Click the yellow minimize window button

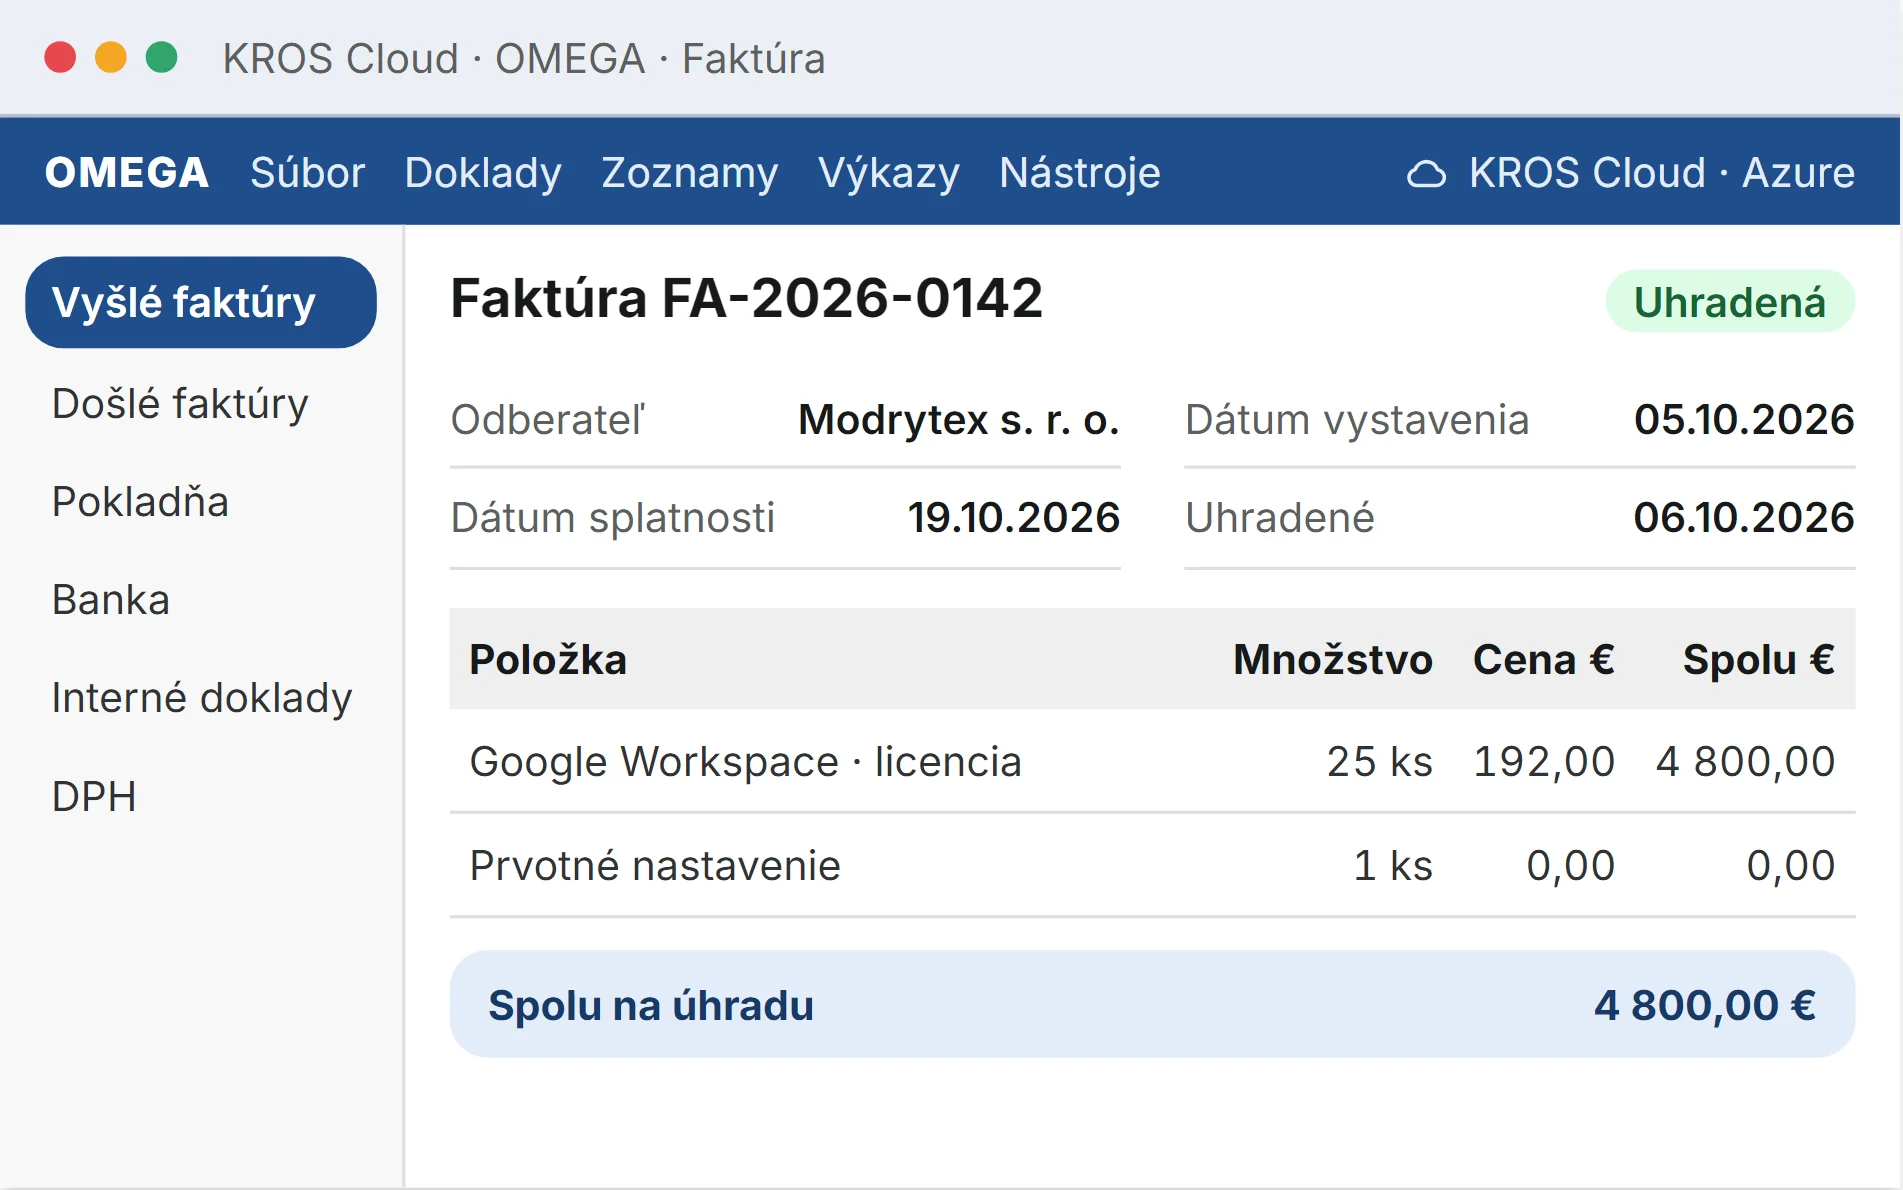coord(111,58)
